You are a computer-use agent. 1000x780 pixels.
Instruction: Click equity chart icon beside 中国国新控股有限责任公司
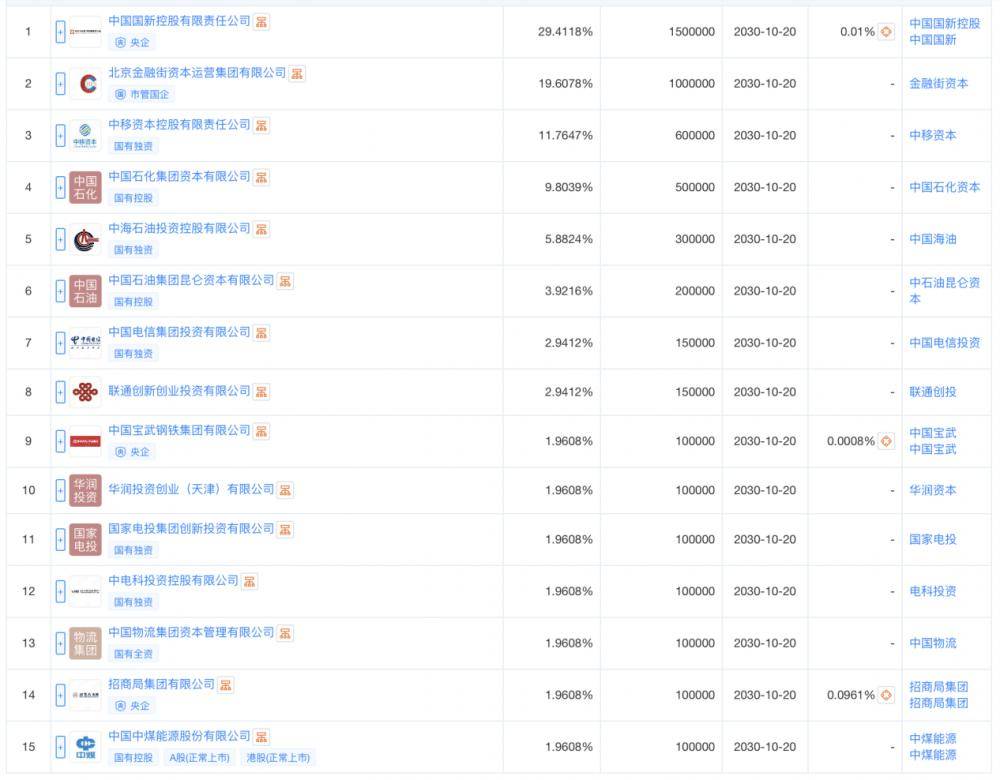pyautogui.click(x=262, y=21)
